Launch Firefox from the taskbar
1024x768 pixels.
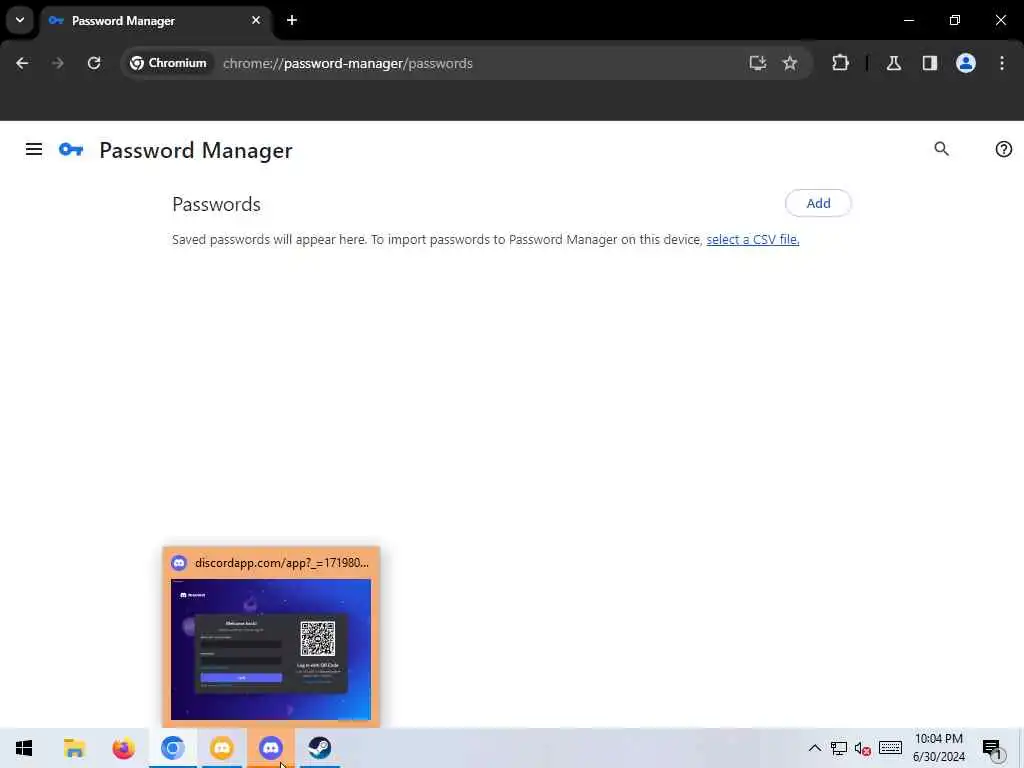123,748
